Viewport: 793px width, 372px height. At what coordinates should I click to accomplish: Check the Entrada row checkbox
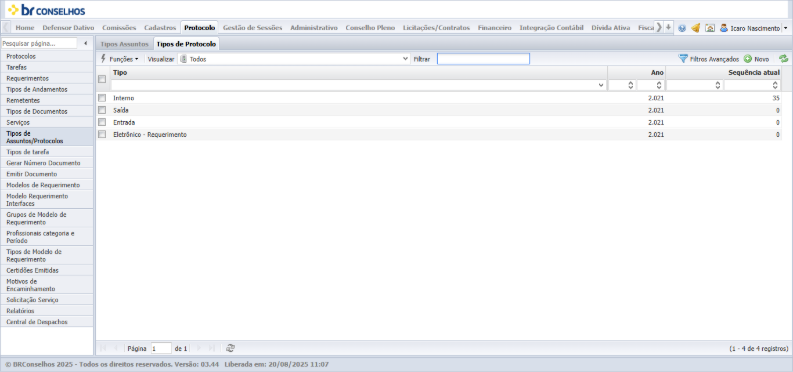(102, 122)
